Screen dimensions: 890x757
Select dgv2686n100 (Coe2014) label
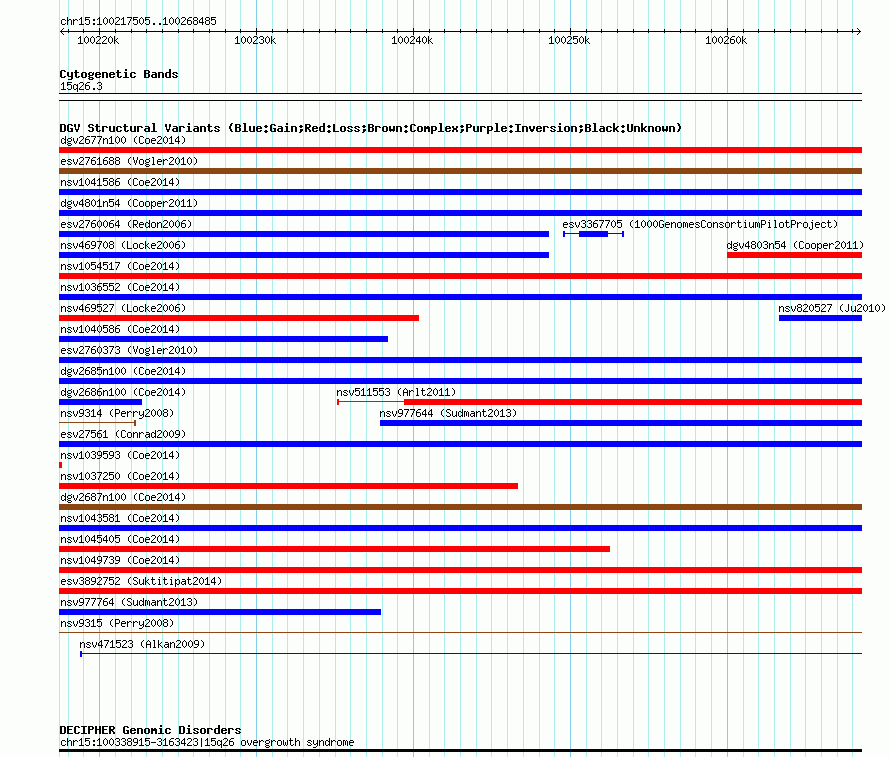coord(123,392)
